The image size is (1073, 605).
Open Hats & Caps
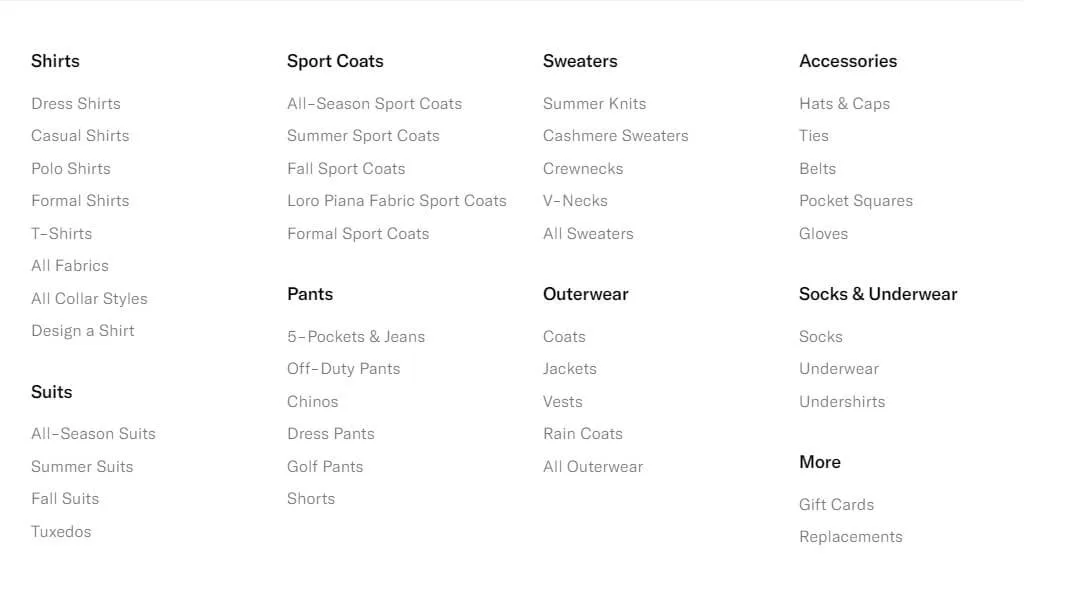(x=844, y=103)
